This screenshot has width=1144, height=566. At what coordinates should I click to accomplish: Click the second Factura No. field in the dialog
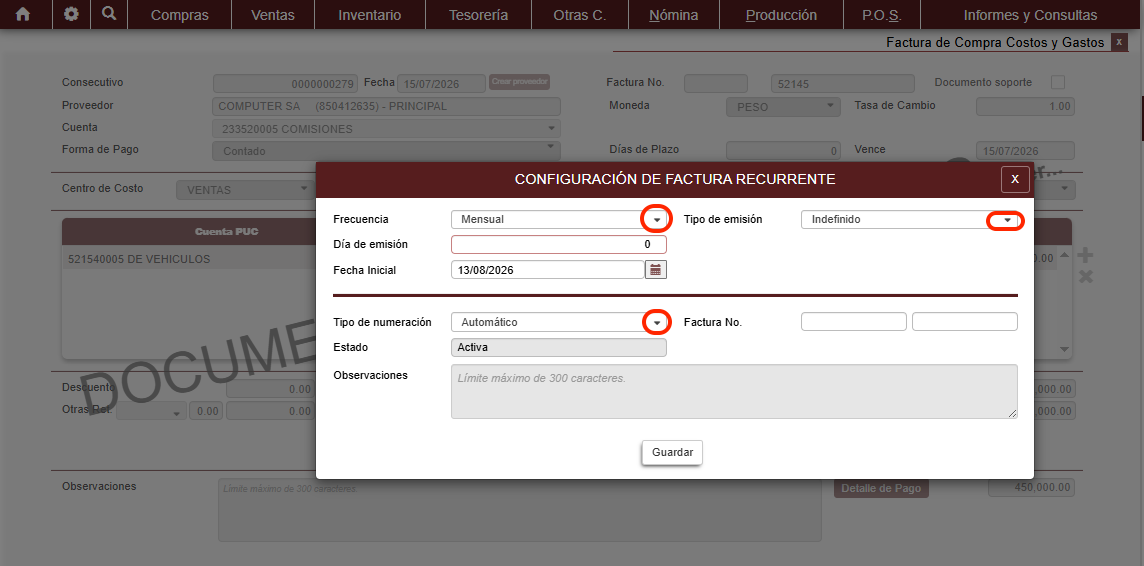pyautogui.click(x=965, y=322)
